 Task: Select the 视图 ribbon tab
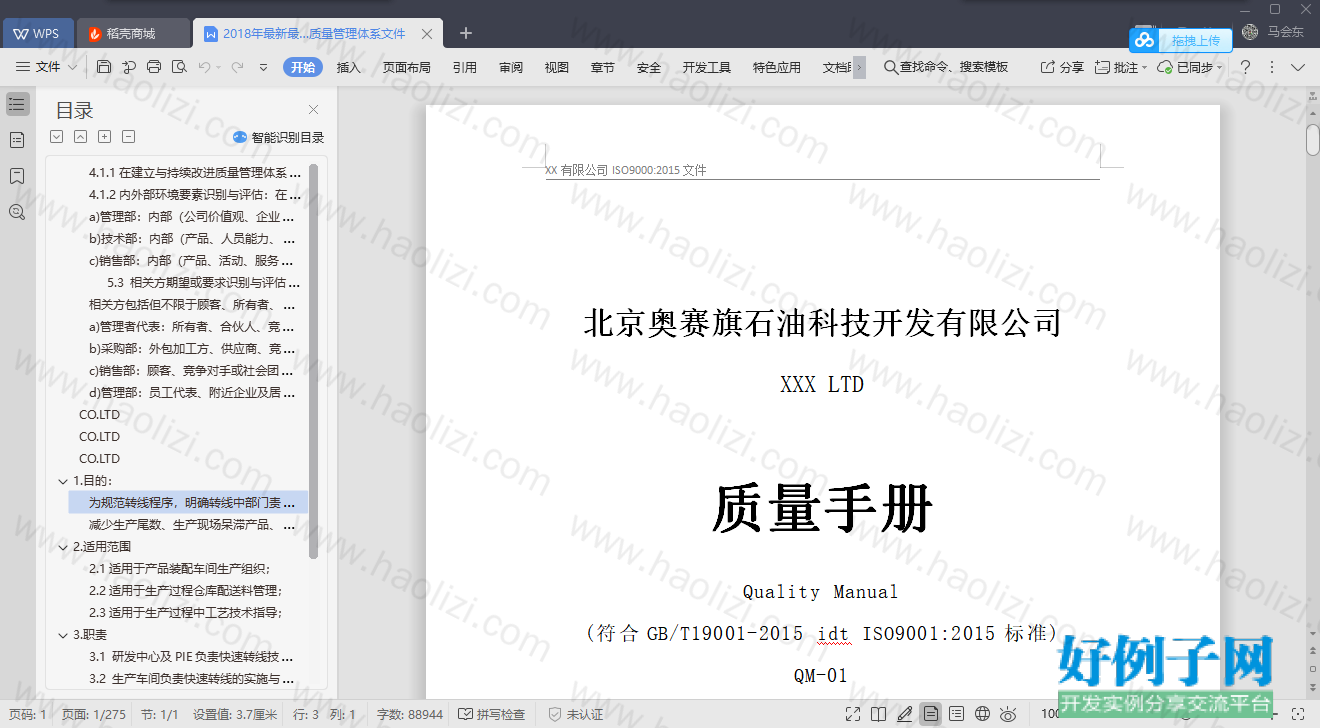(x=557, y=67)
